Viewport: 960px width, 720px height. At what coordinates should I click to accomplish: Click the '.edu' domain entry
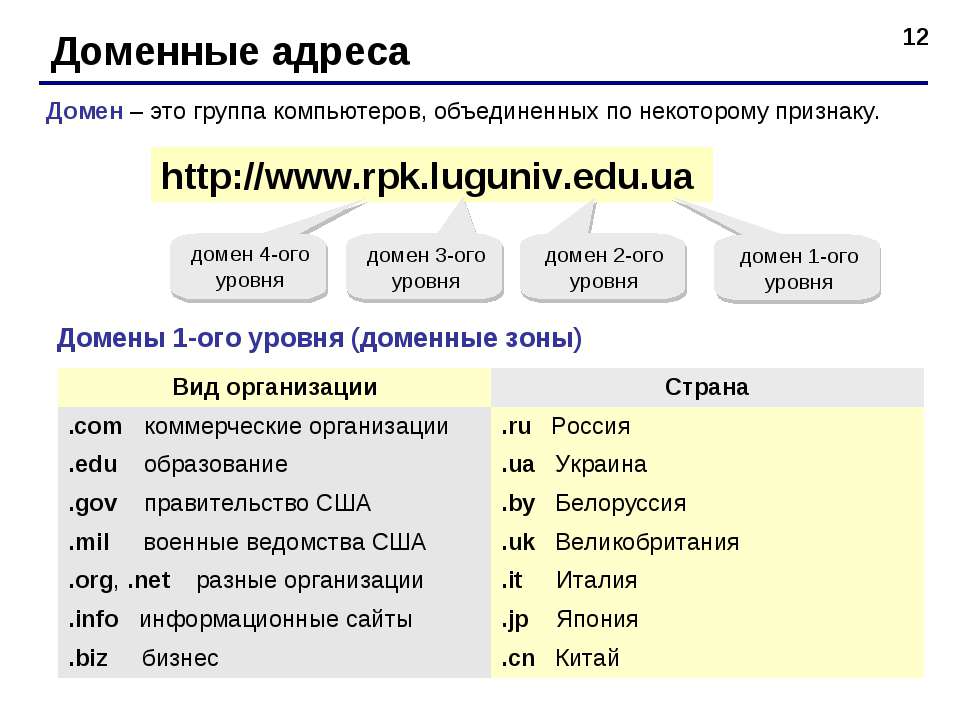coord(92,465)
